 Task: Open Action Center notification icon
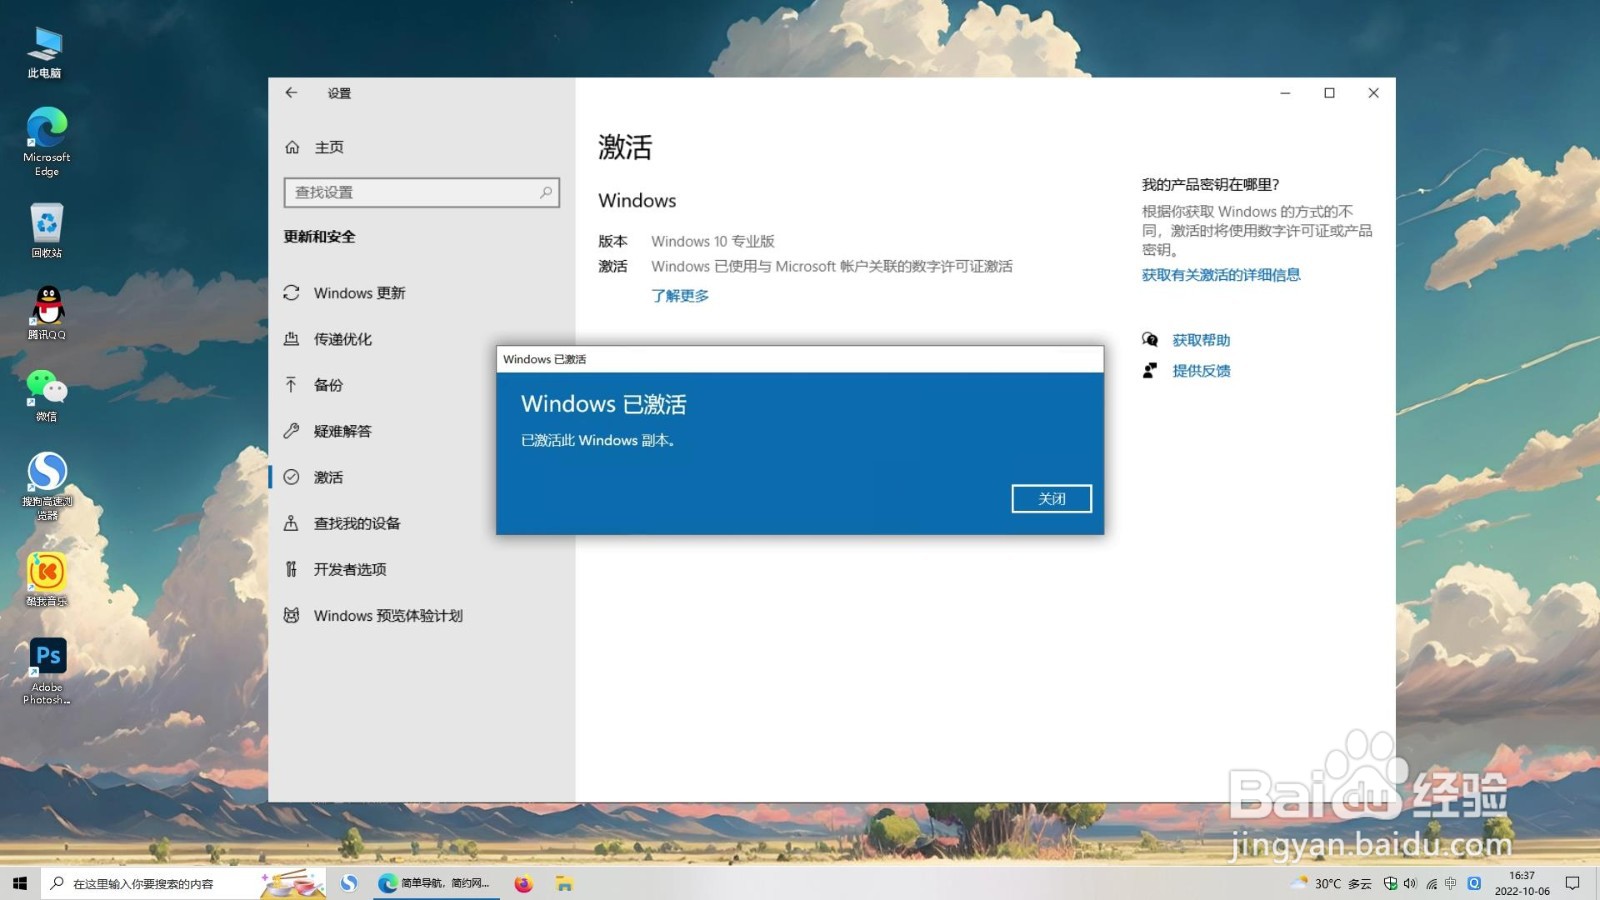1572,883
